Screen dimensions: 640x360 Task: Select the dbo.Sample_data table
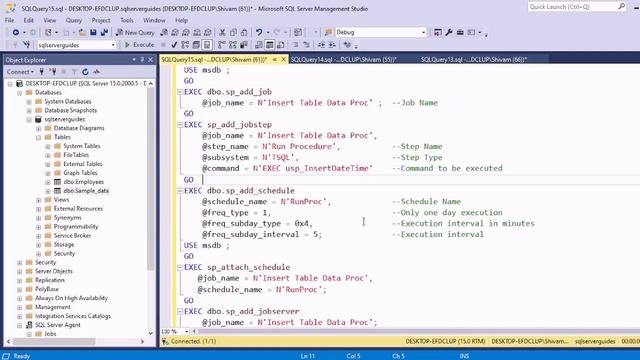(86, 191)
